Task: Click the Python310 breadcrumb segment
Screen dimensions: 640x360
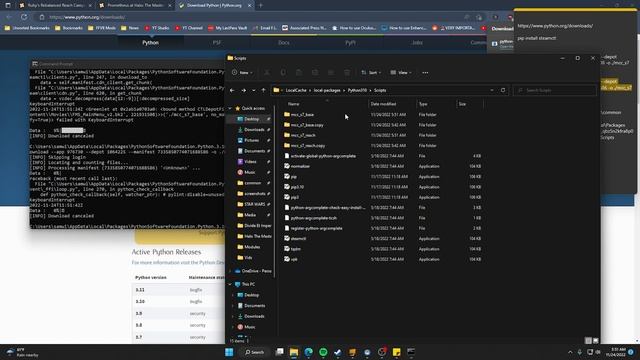Action: (x=357, y=90)
